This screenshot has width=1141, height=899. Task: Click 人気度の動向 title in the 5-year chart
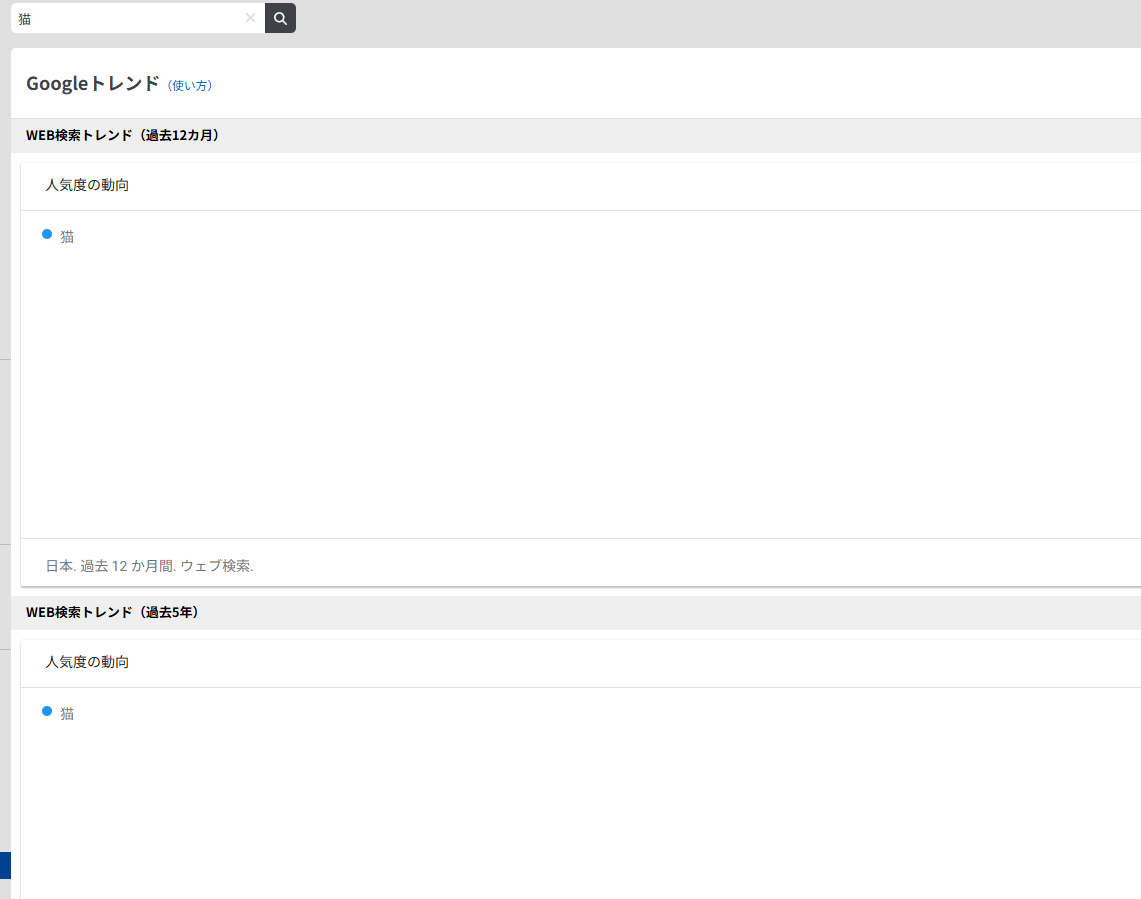click(87, 662)
